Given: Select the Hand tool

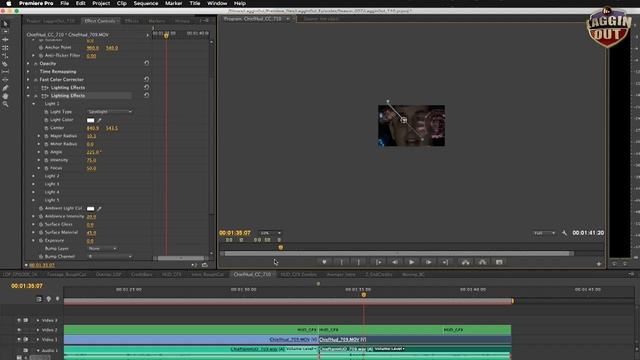Looking at the screenshot, I should pyautogui.click(x=5, y=96).
